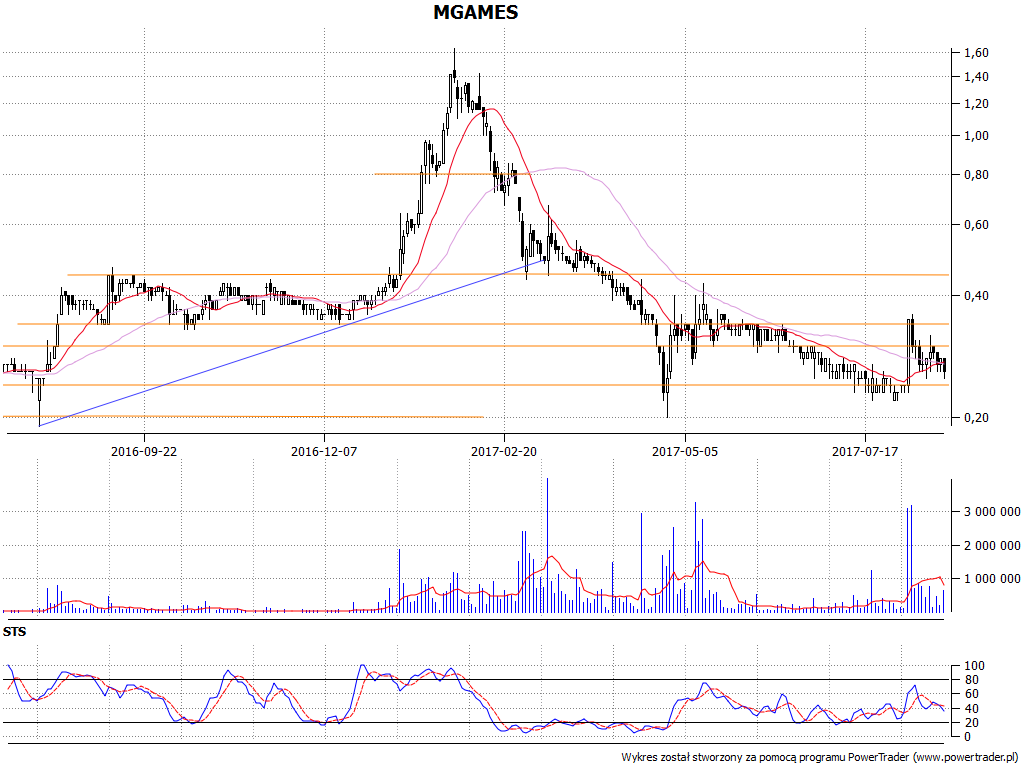Screen dimensions: 1024x768
Task: Click the STS indicator panel label
Action: tap(15, 632)
